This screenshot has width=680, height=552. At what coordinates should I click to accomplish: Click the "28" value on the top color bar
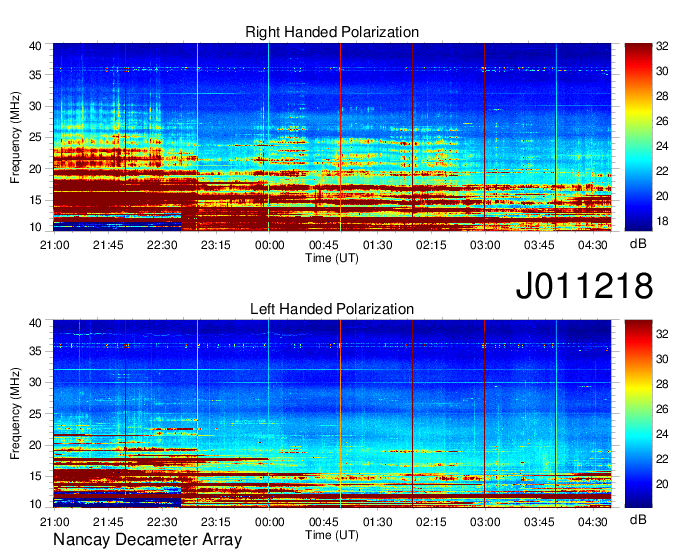coord(662,96)
